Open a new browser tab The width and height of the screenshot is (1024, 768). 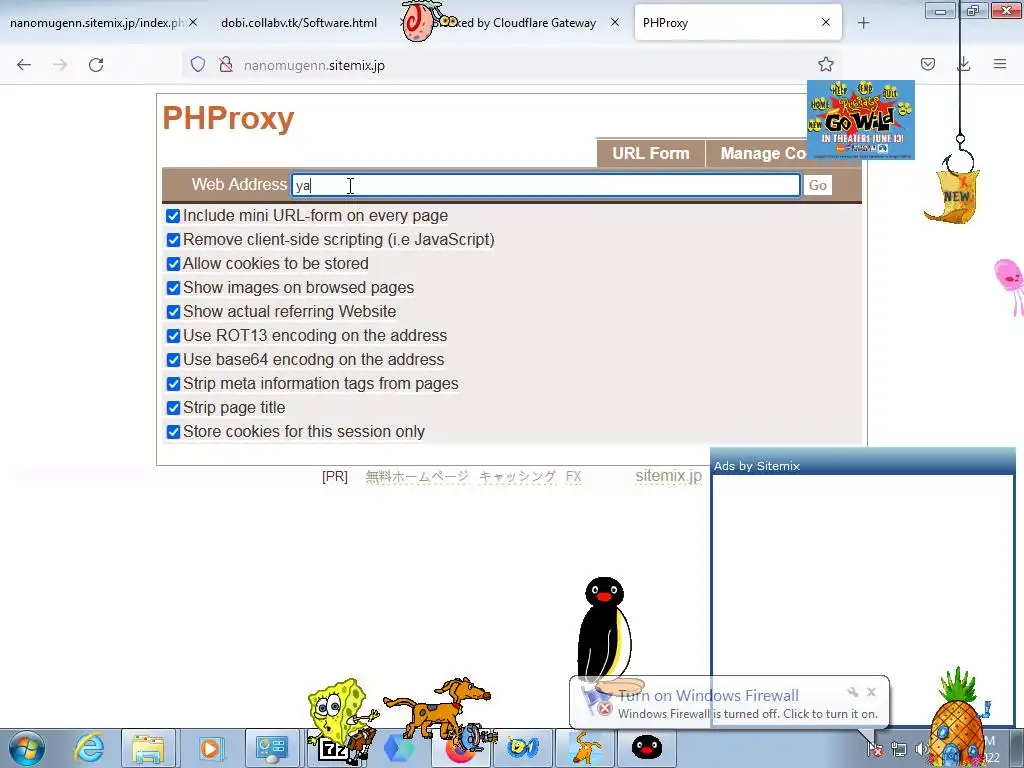(x=863, y=23)
